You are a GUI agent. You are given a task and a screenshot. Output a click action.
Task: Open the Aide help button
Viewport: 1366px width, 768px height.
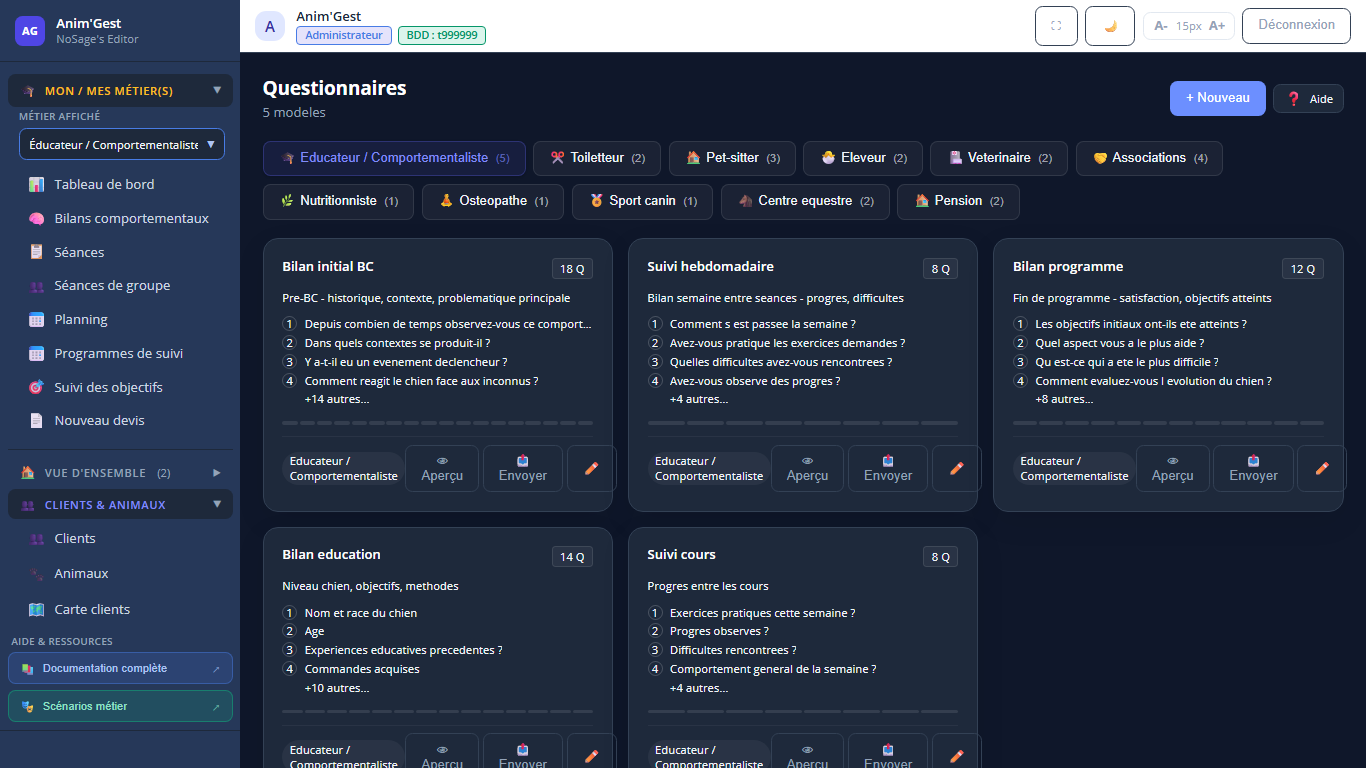(1308, 99)
